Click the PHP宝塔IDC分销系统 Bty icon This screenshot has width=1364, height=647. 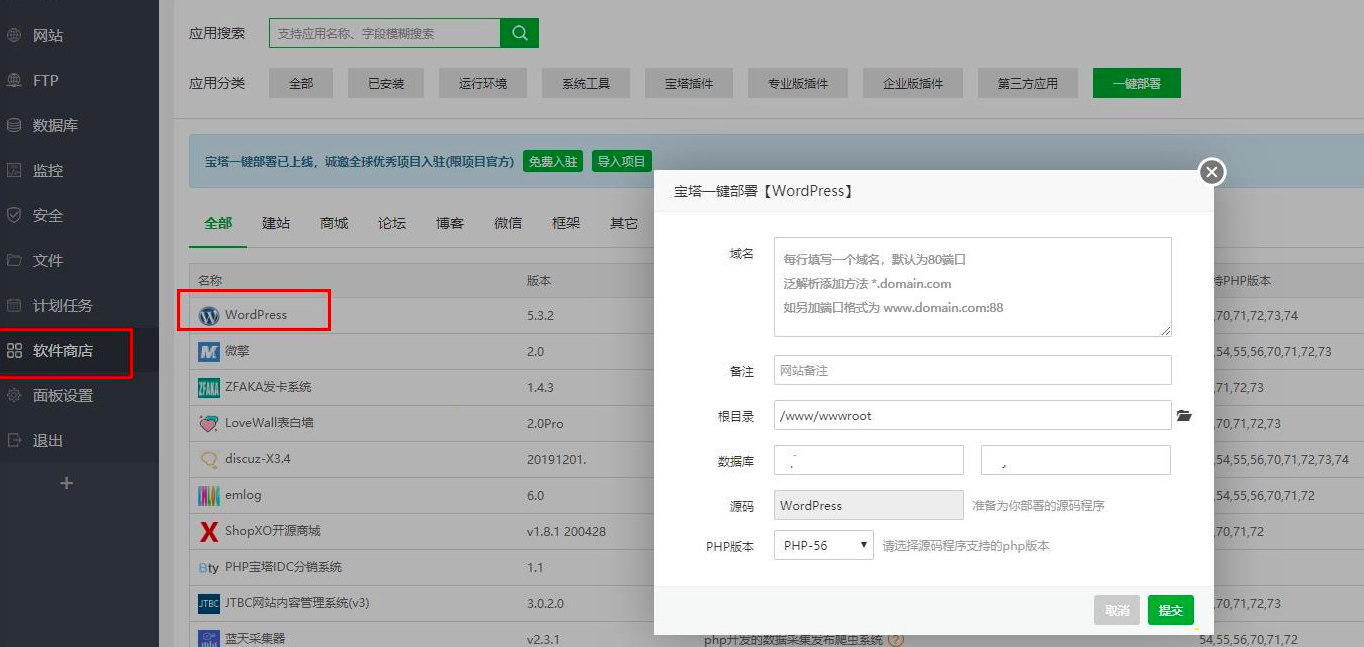(209, 567)
